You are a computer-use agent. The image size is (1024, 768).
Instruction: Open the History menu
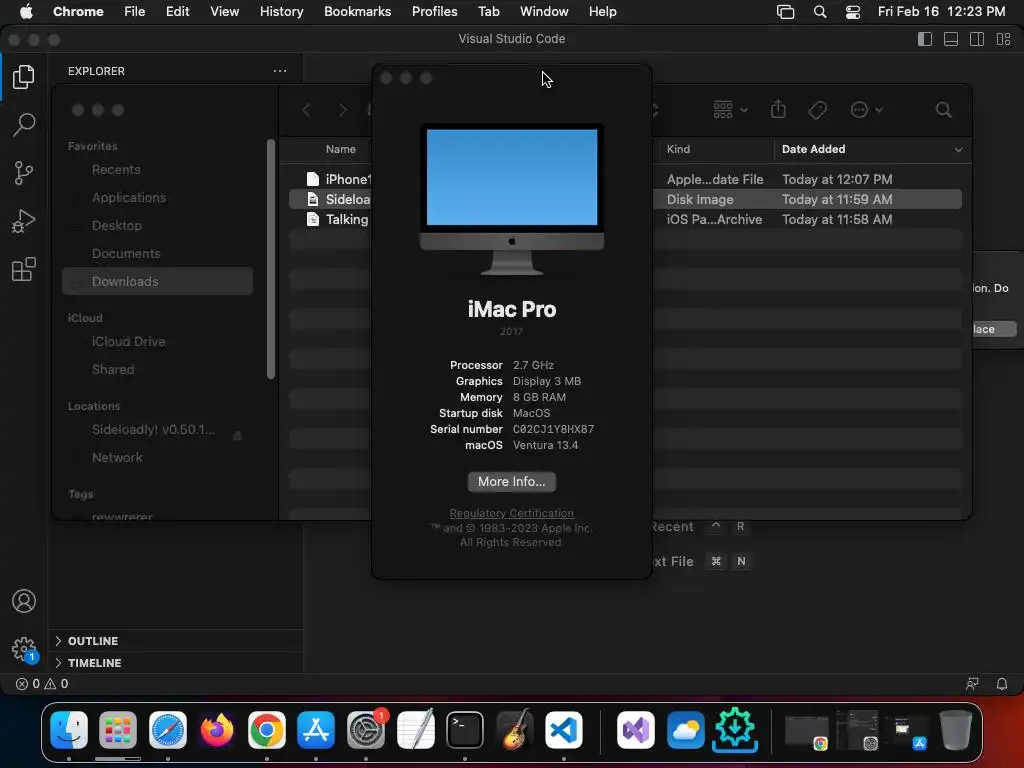click(x=281, y=11)
